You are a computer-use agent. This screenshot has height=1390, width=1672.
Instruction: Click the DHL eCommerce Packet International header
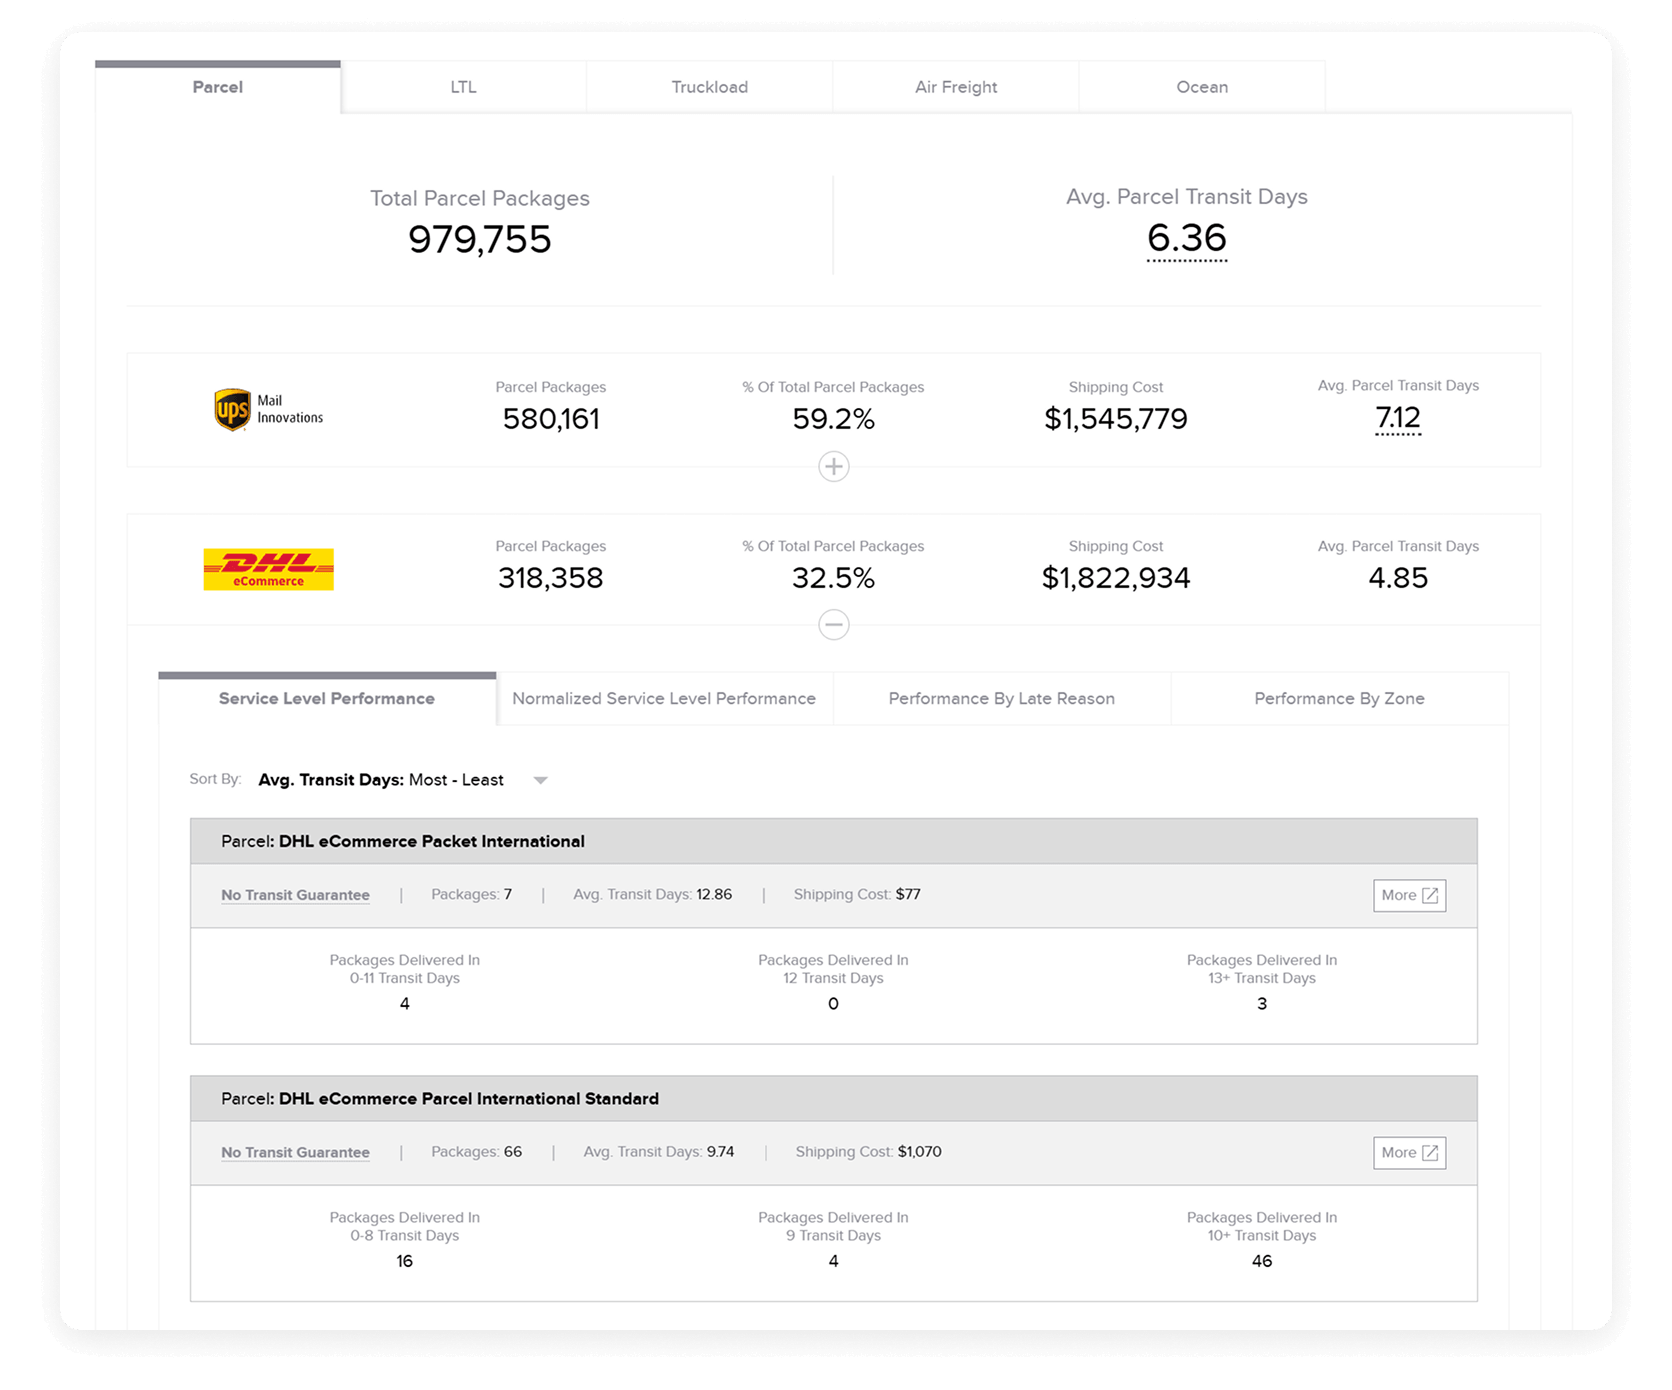pos(834,841)
